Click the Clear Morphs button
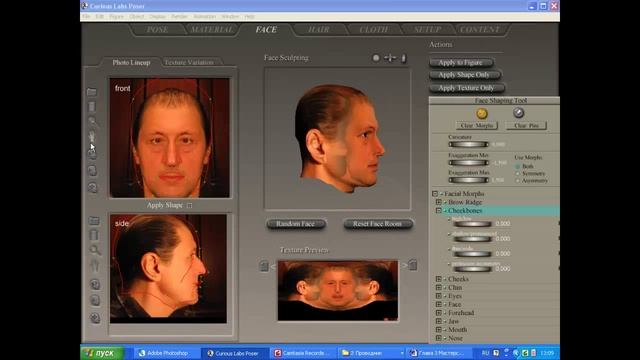Viewport: 640px width, 360px height. pyautogui.click(x=476, y=126)
